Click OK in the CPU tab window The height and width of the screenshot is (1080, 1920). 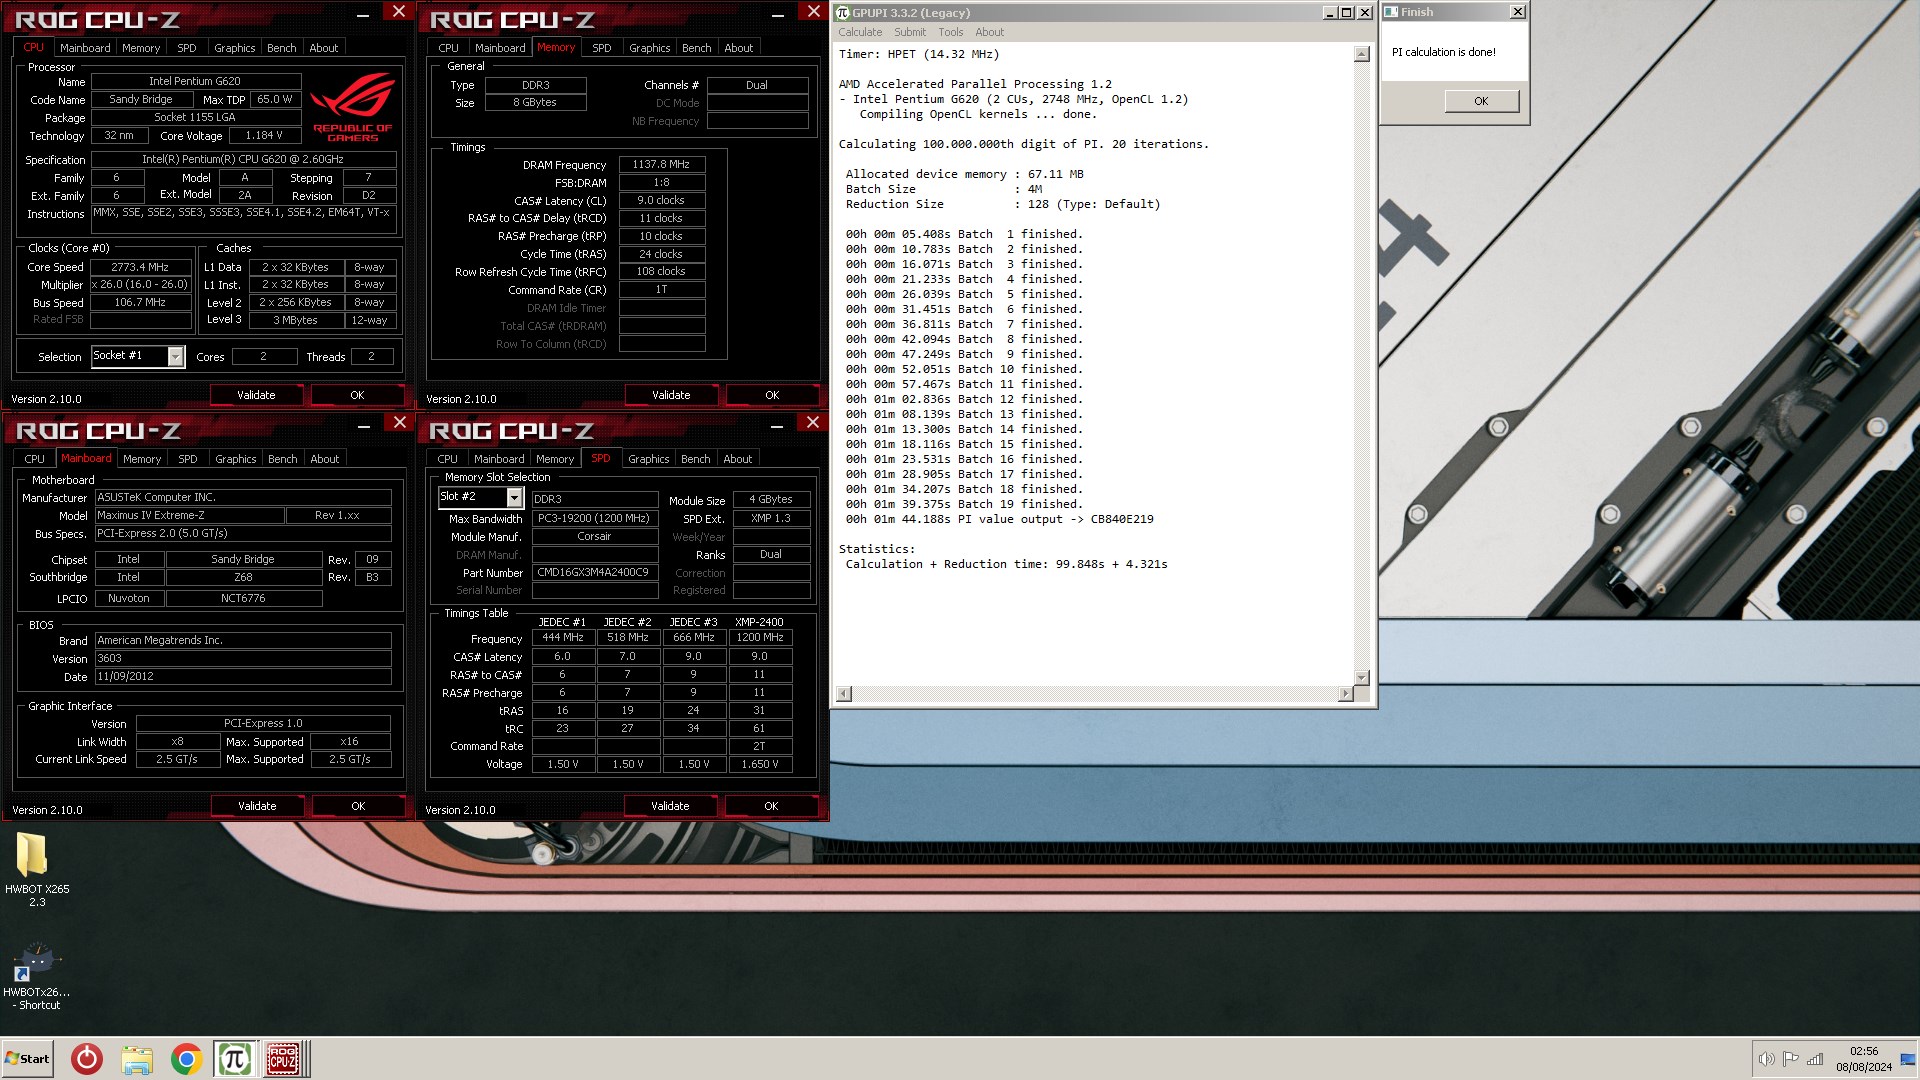(x=357, y=395)
